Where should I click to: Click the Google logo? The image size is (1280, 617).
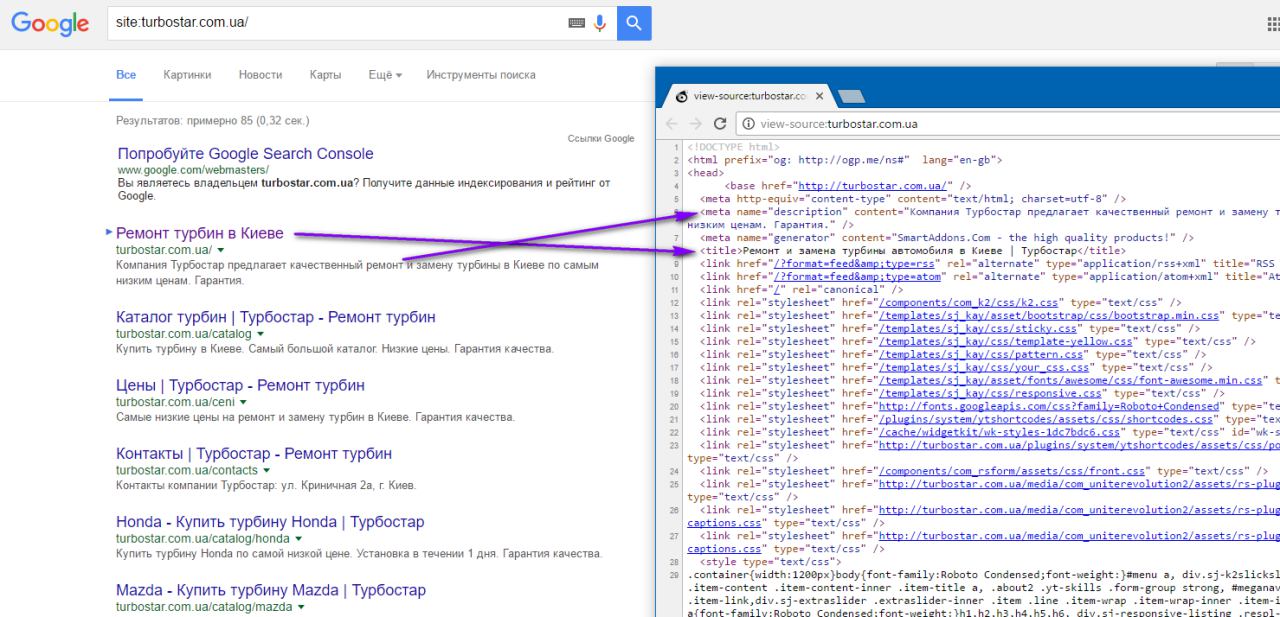[x=50, y=23]
